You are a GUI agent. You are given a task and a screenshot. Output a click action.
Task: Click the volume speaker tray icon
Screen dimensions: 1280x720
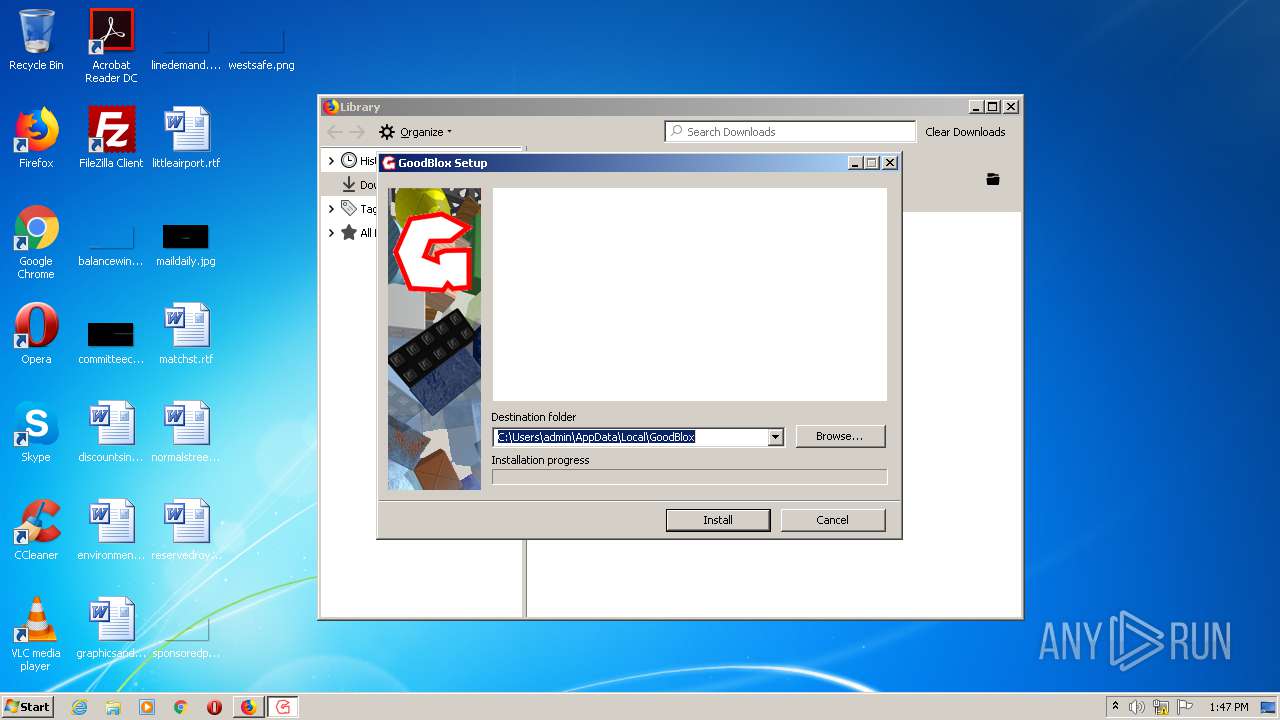point(1137,707)
